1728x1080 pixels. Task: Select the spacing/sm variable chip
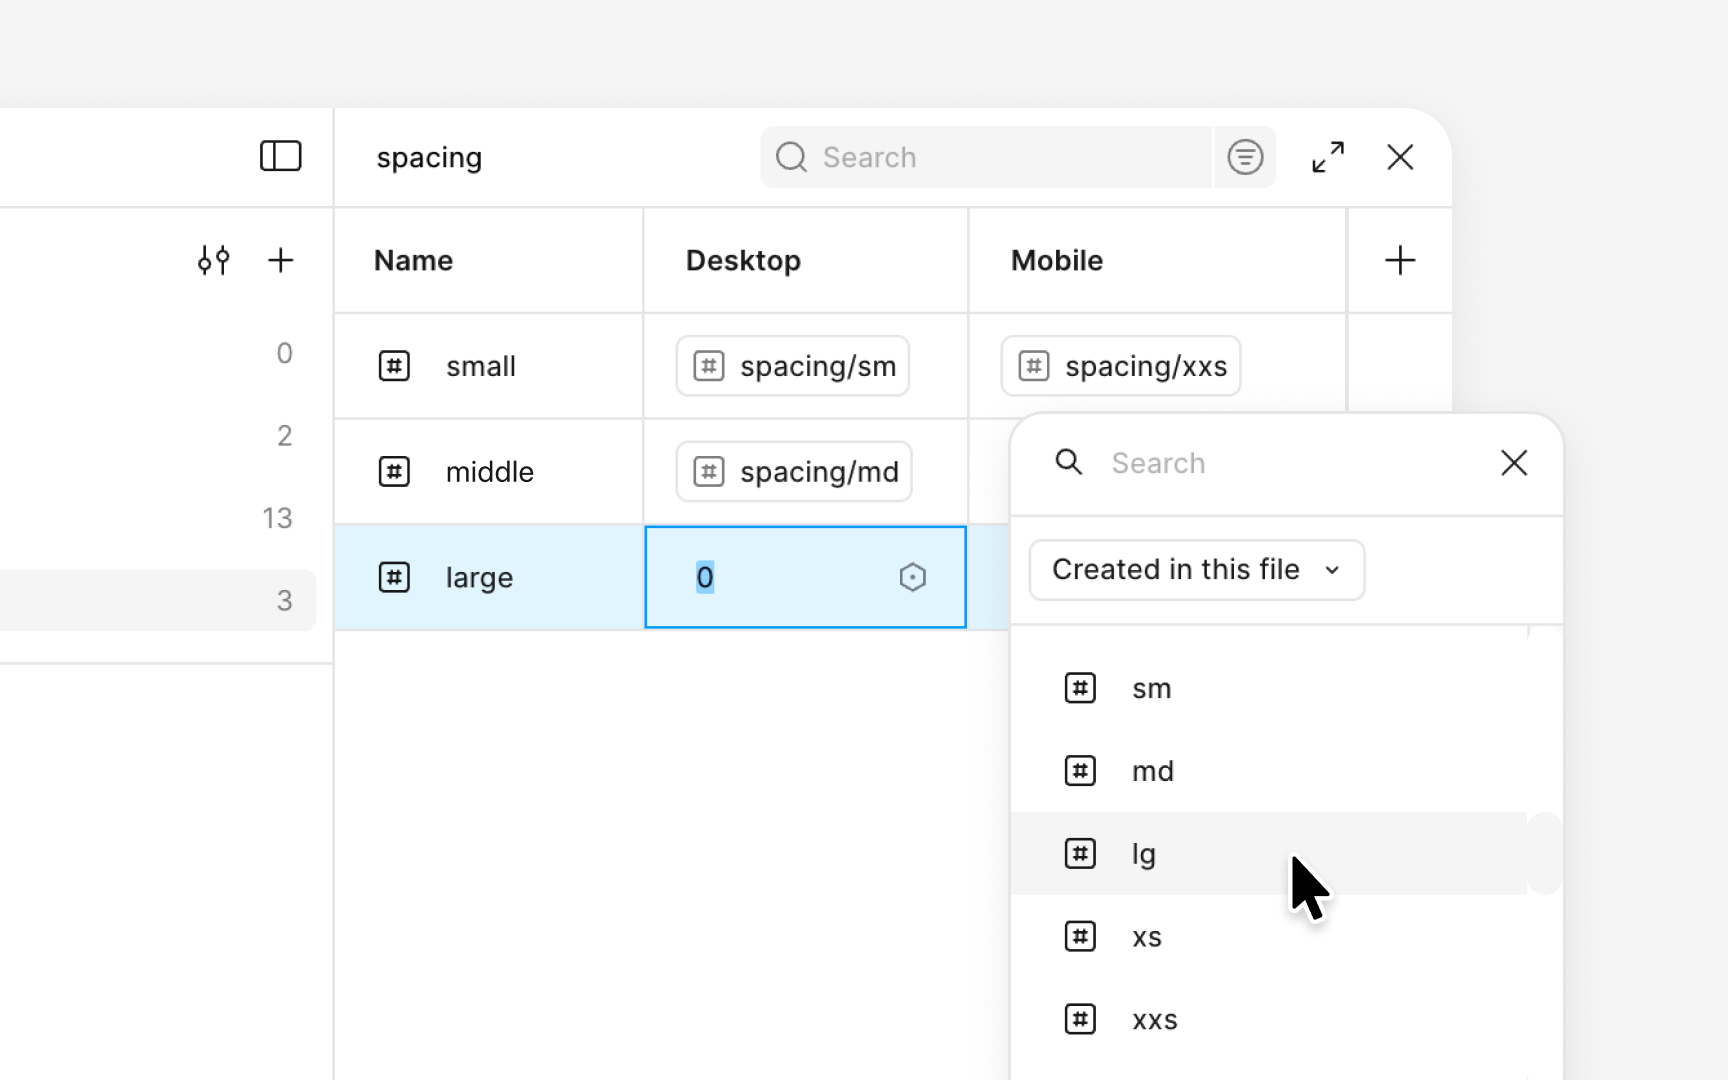click(791, 366)
